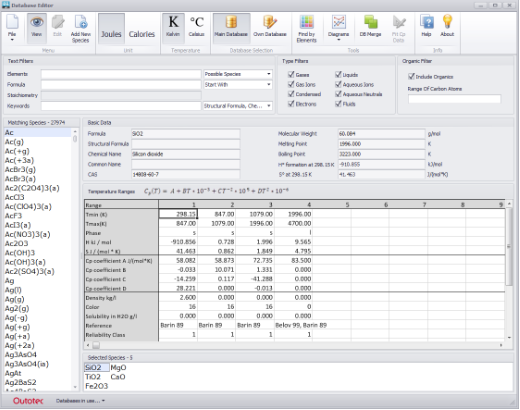
Task: Click the CAS number field
Action: [186, 174]
